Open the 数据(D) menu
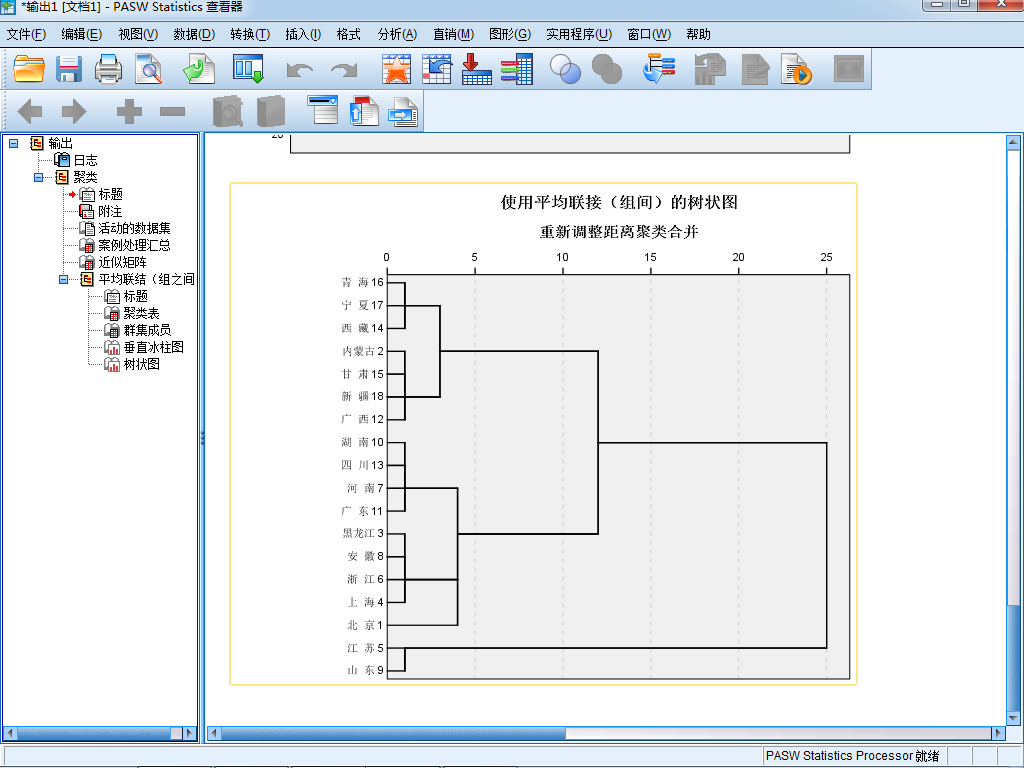This screenshot has height=768, width=1024. [x=194, y=34]
